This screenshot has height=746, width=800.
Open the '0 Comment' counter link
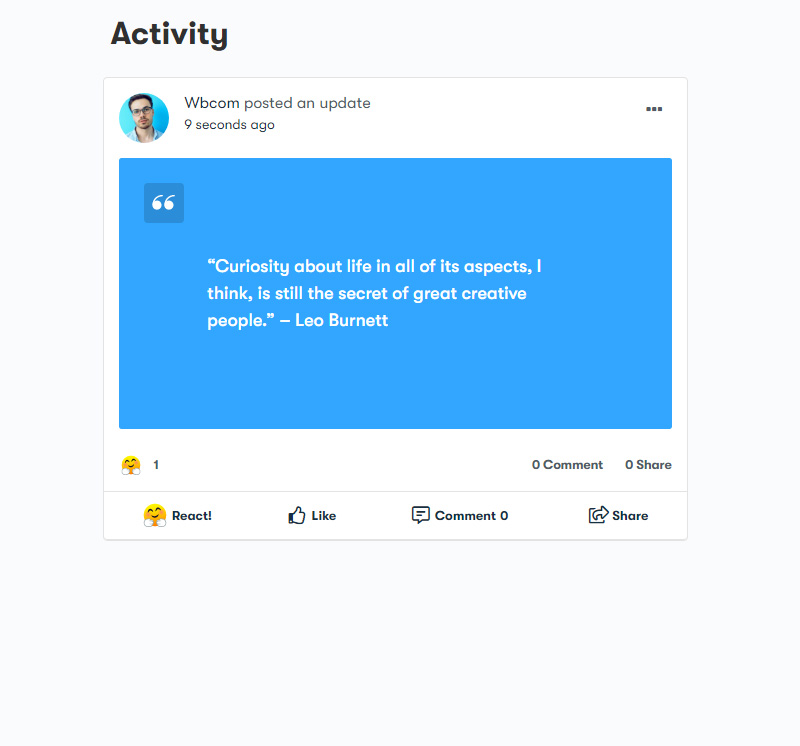tap(567, 465)
